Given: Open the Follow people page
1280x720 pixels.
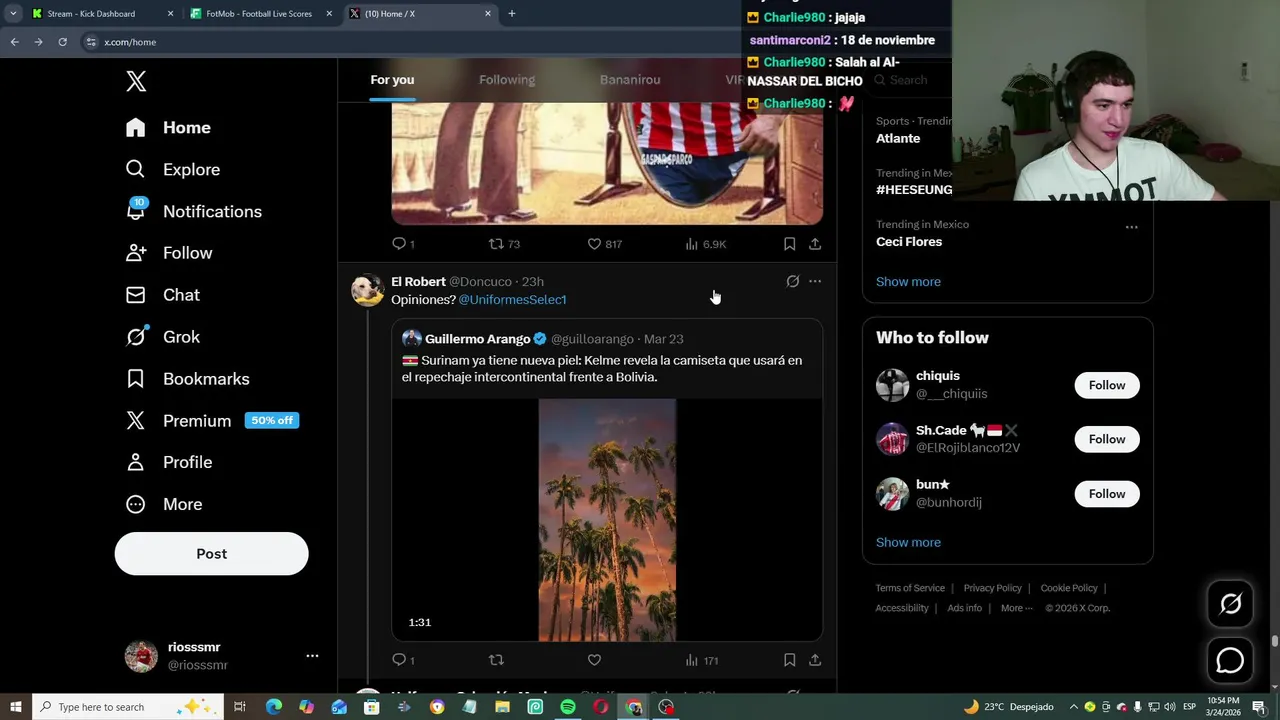Looking at the screenshot, I should pos(168,253).
